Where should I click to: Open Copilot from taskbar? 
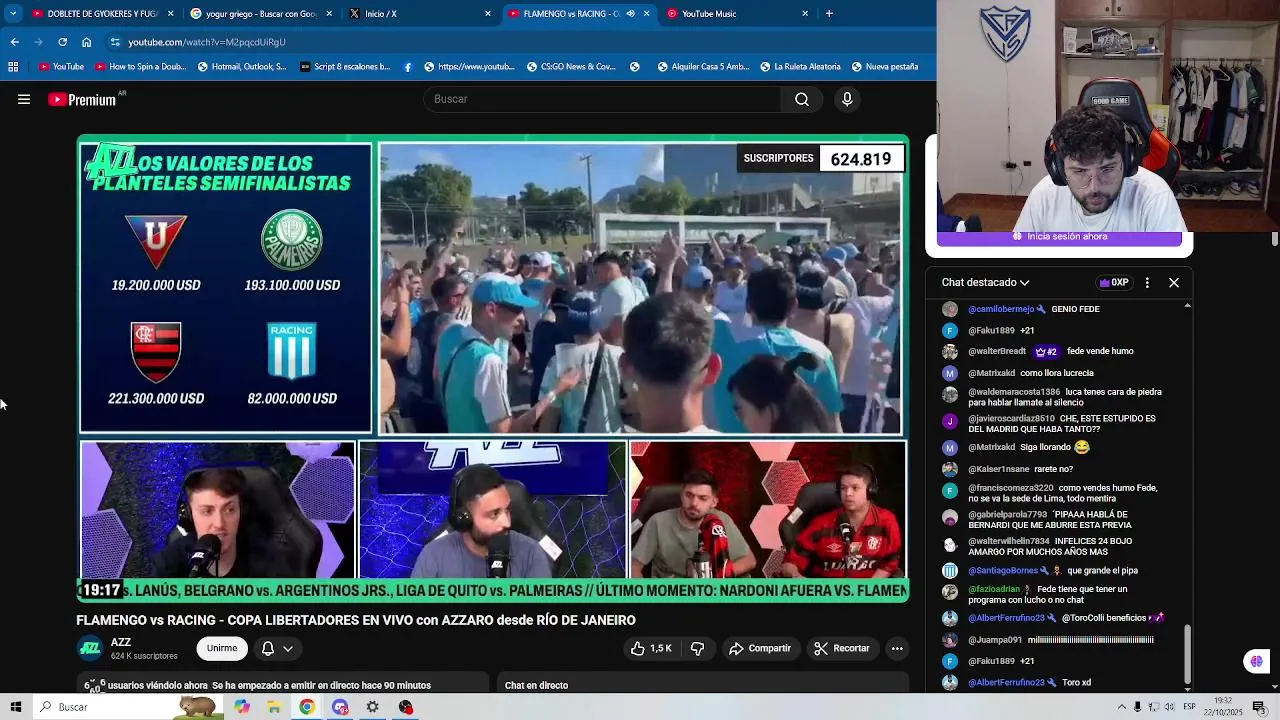[242, 707]
